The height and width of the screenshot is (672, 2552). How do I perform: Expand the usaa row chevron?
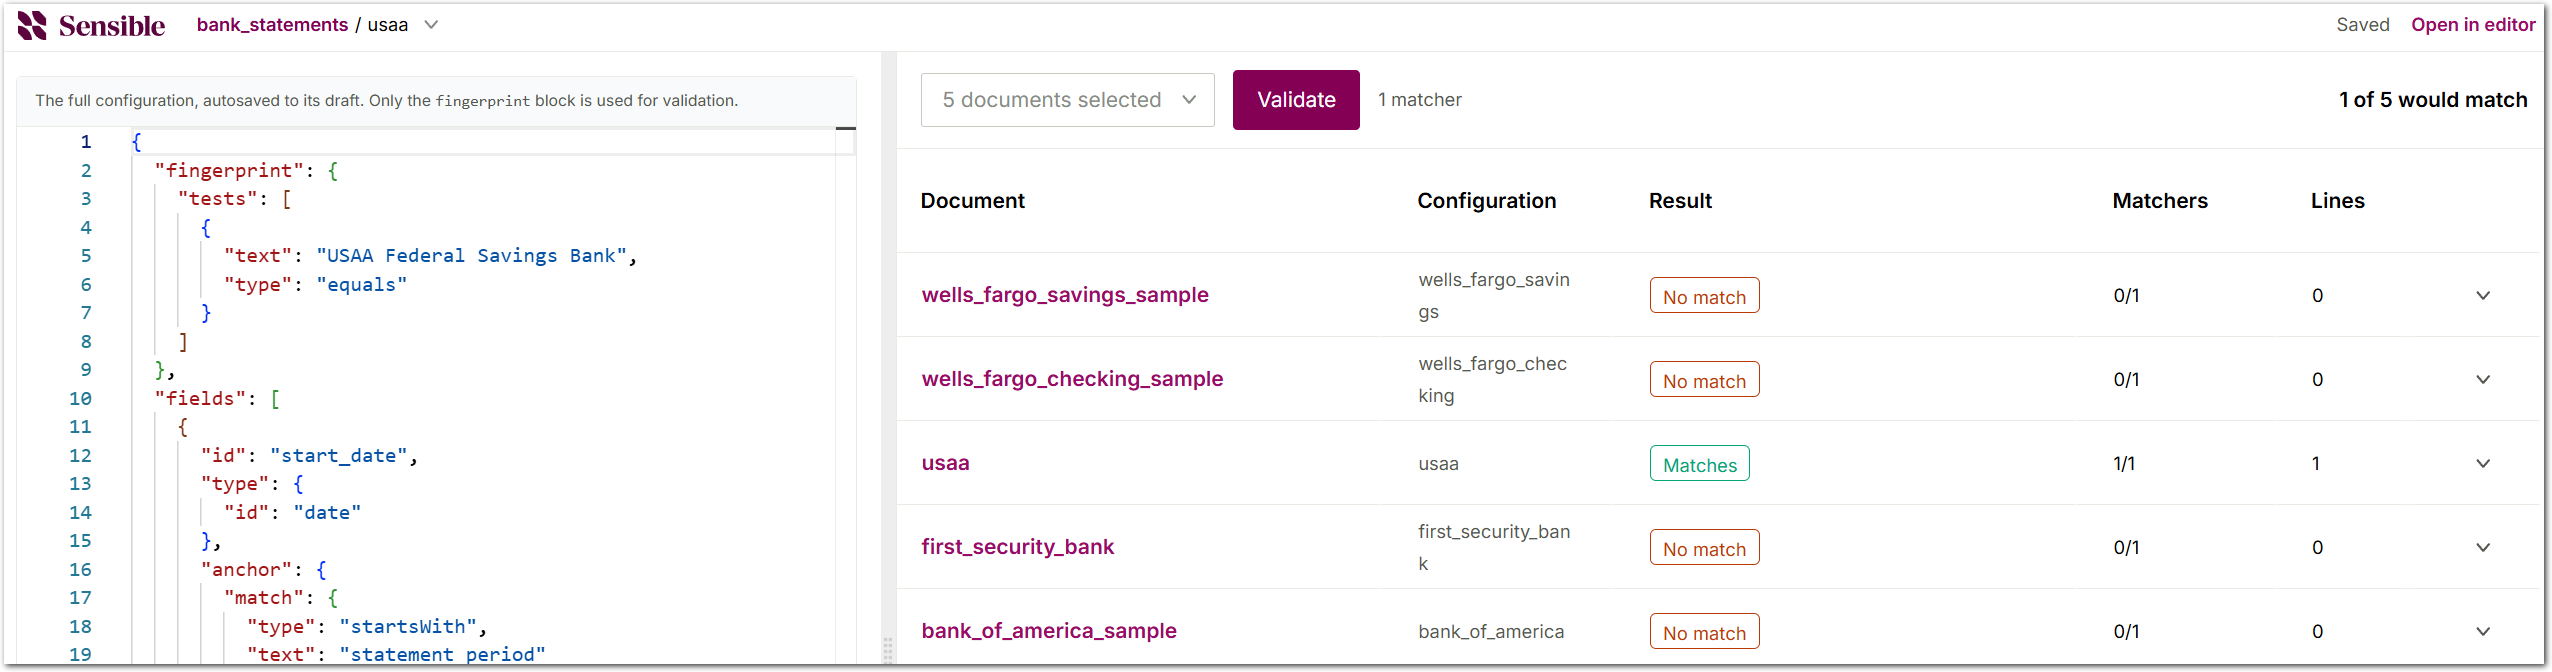2483,464
